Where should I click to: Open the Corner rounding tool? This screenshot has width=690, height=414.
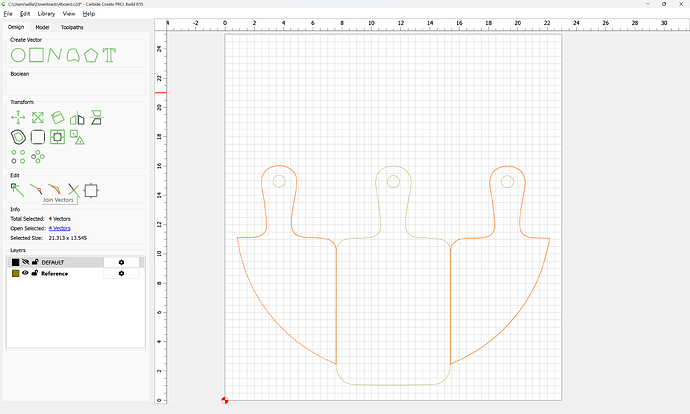pyautogui.click(x=38, y=137)
